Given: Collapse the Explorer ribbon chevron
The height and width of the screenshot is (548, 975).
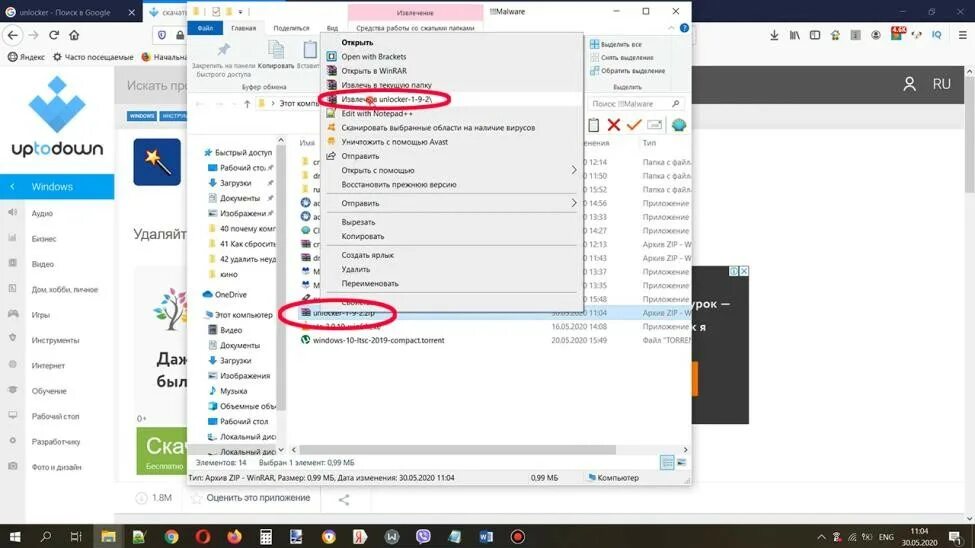Looking at the screenshot, I should click(671, 28).
